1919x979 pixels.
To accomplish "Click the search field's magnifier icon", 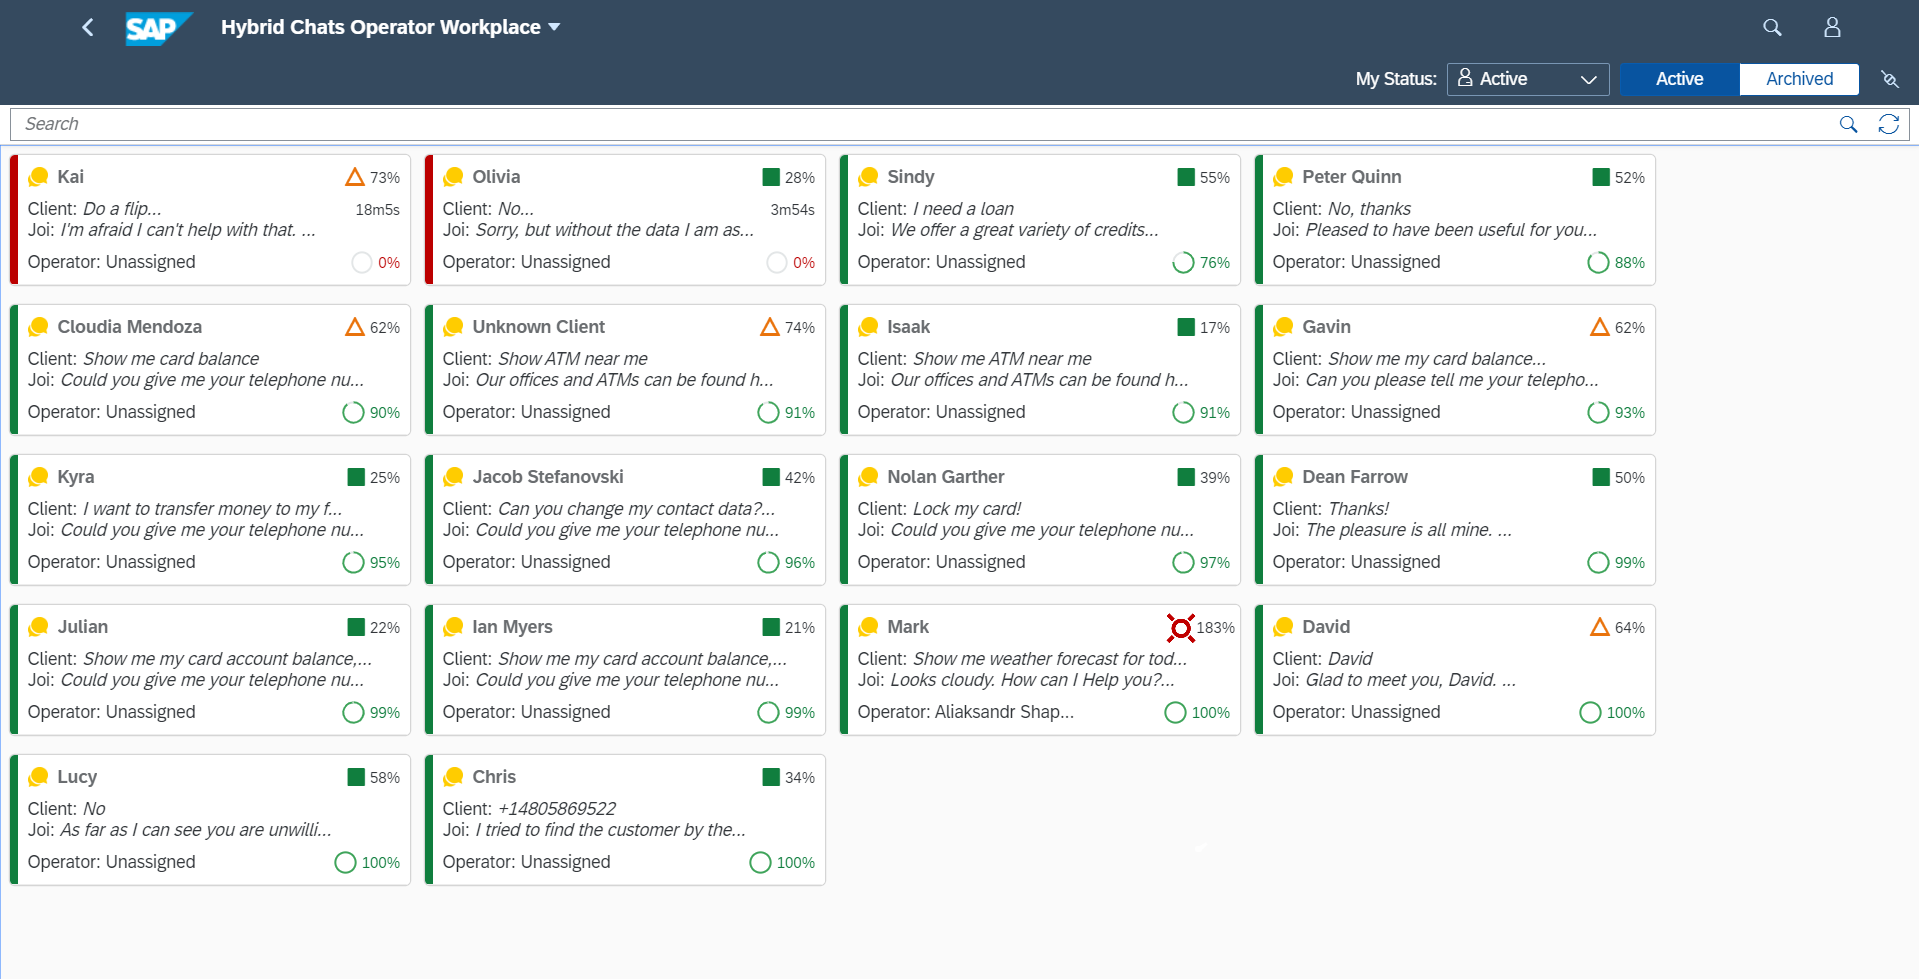I will tap(1848, 124).
